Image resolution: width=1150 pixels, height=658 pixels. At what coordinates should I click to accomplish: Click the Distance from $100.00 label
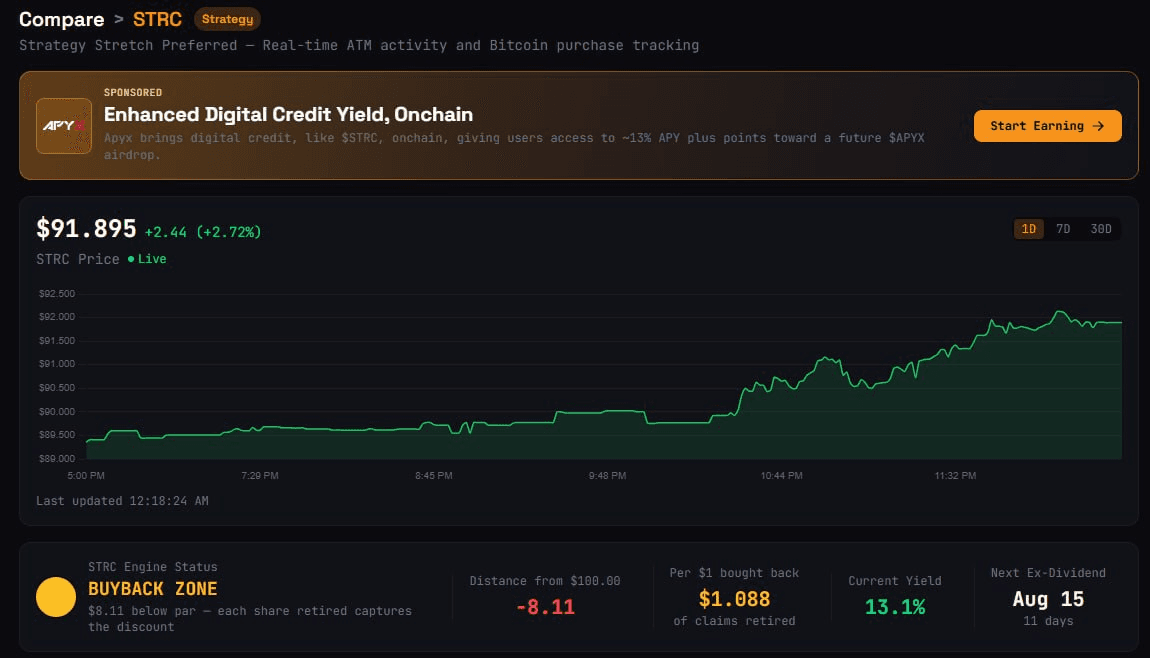[545, 581]
